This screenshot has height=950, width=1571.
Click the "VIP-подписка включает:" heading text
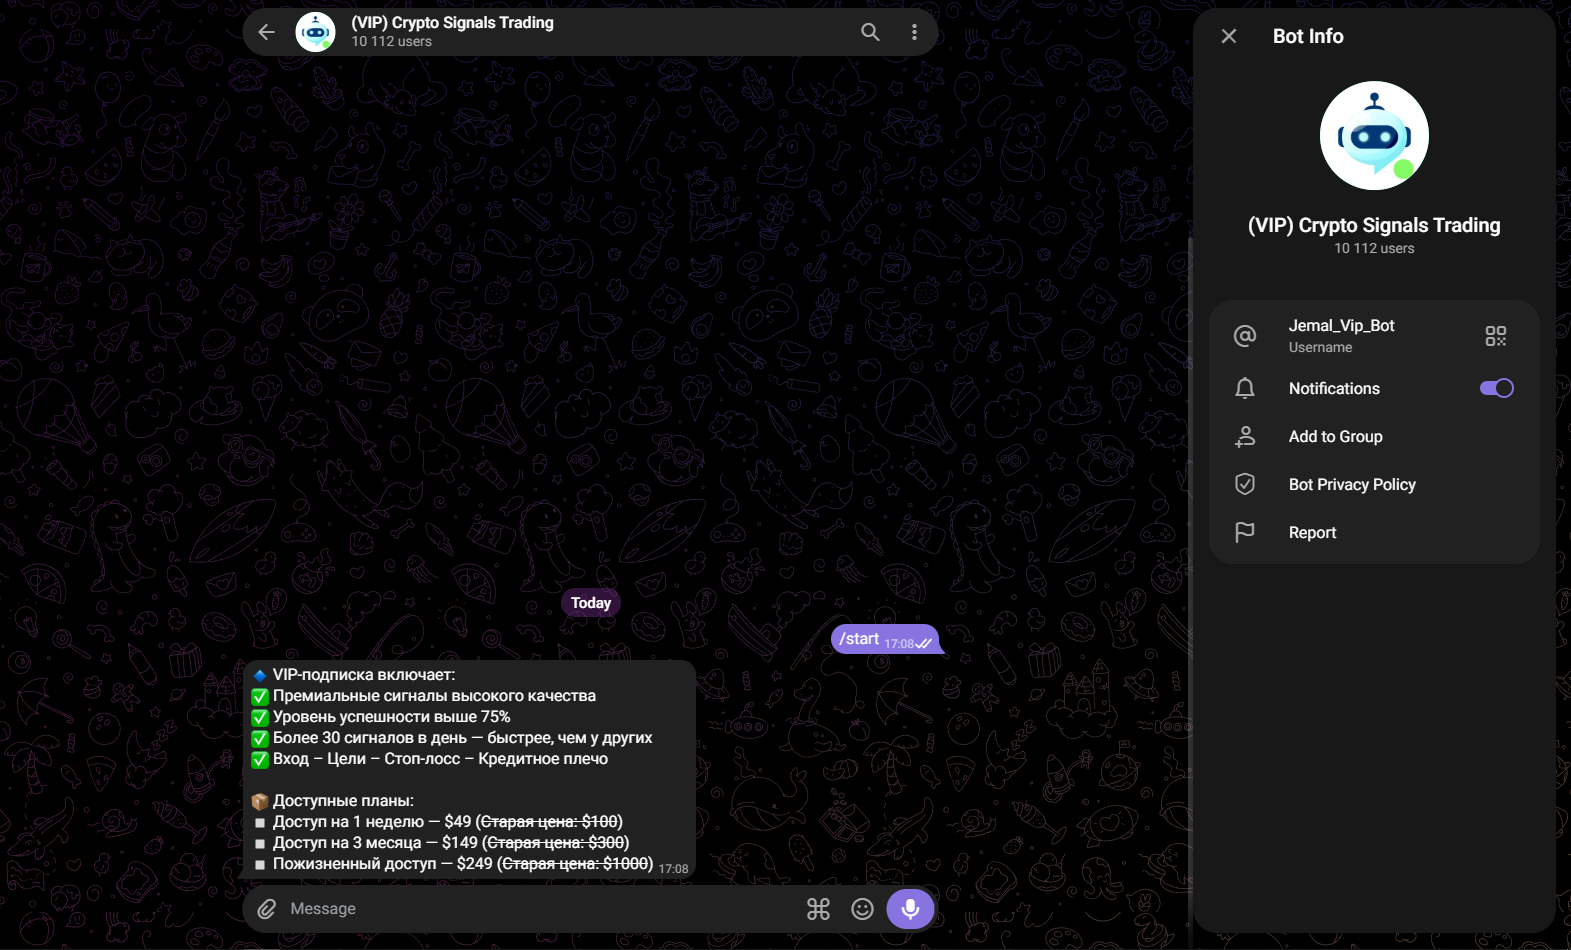(364, 675)
